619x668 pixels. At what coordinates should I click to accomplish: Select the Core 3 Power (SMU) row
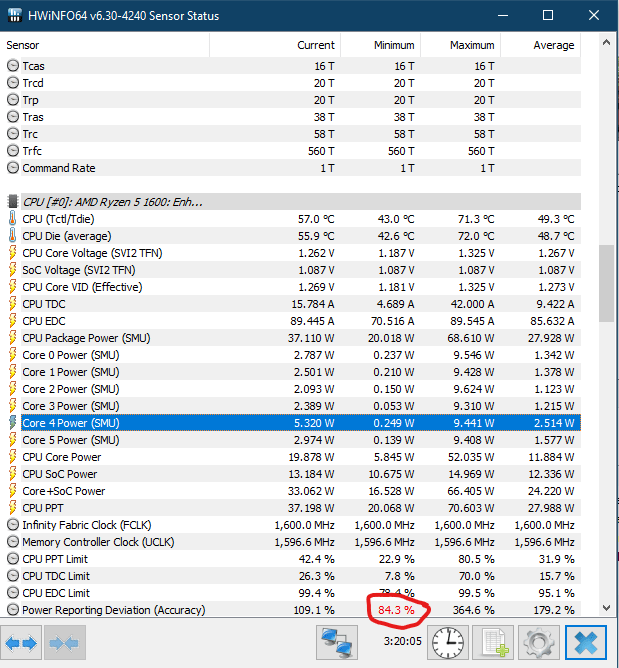click(x=294, y=406)
